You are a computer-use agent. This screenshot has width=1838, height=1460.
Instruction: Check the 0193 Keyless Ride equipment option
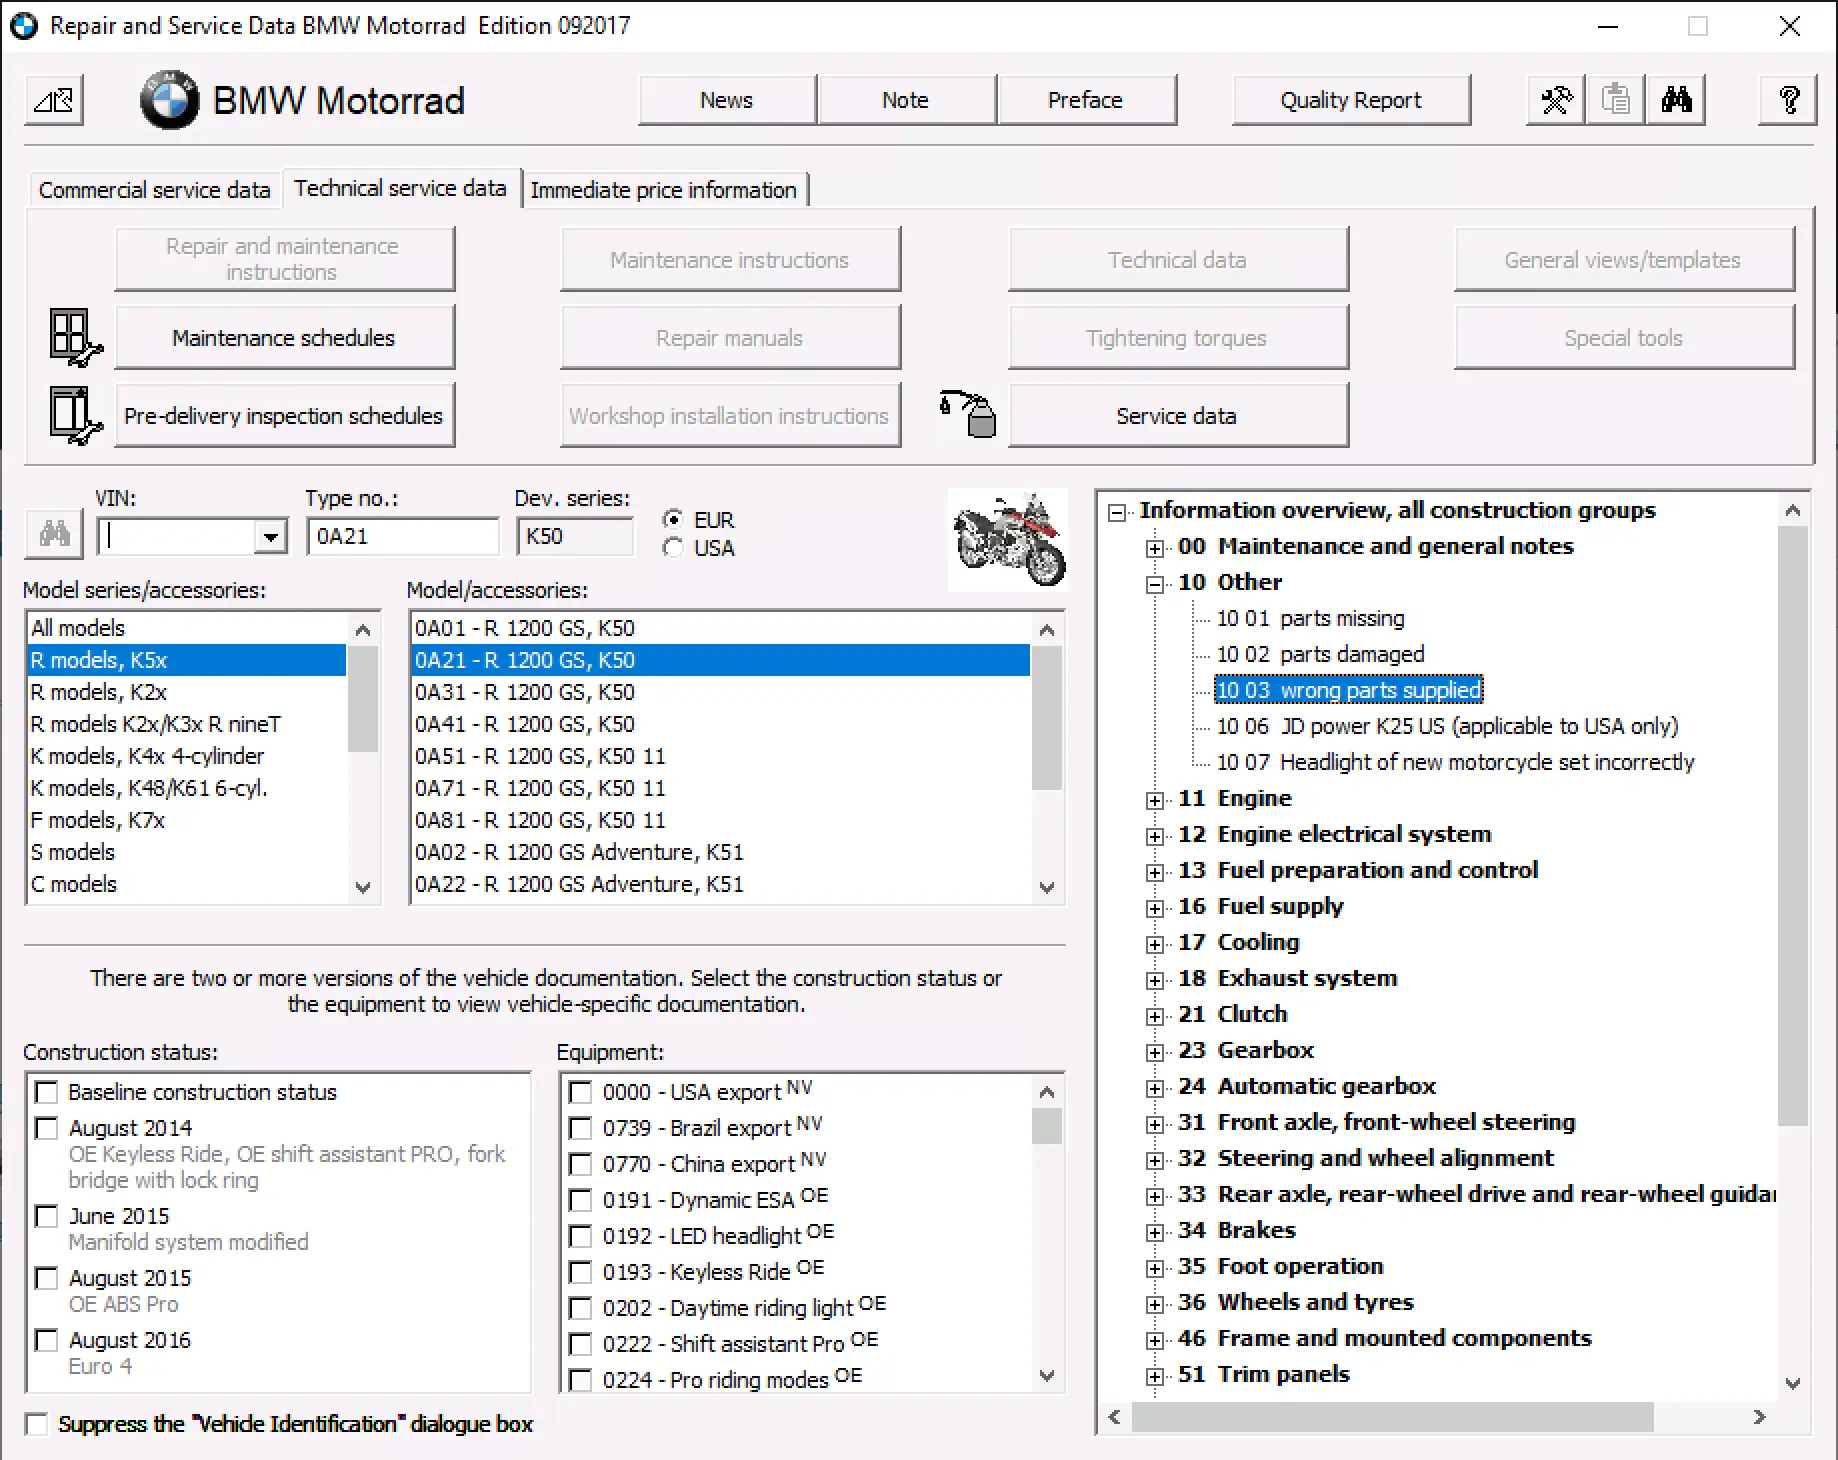(581, 1271)
